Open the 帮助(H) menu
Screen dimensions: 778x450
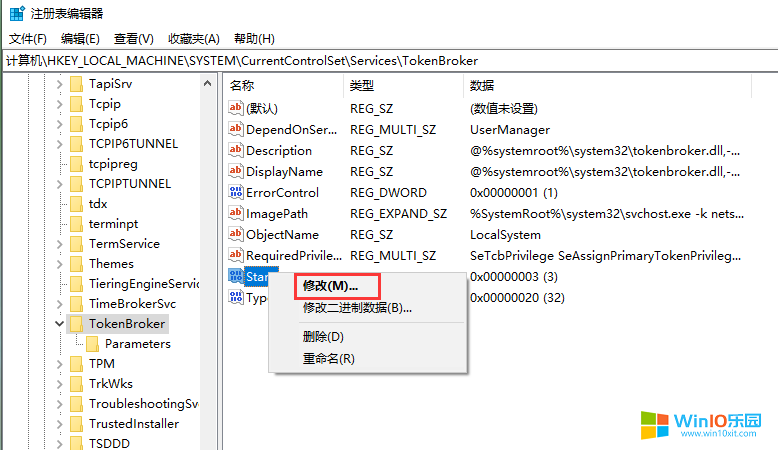point(254,39)
